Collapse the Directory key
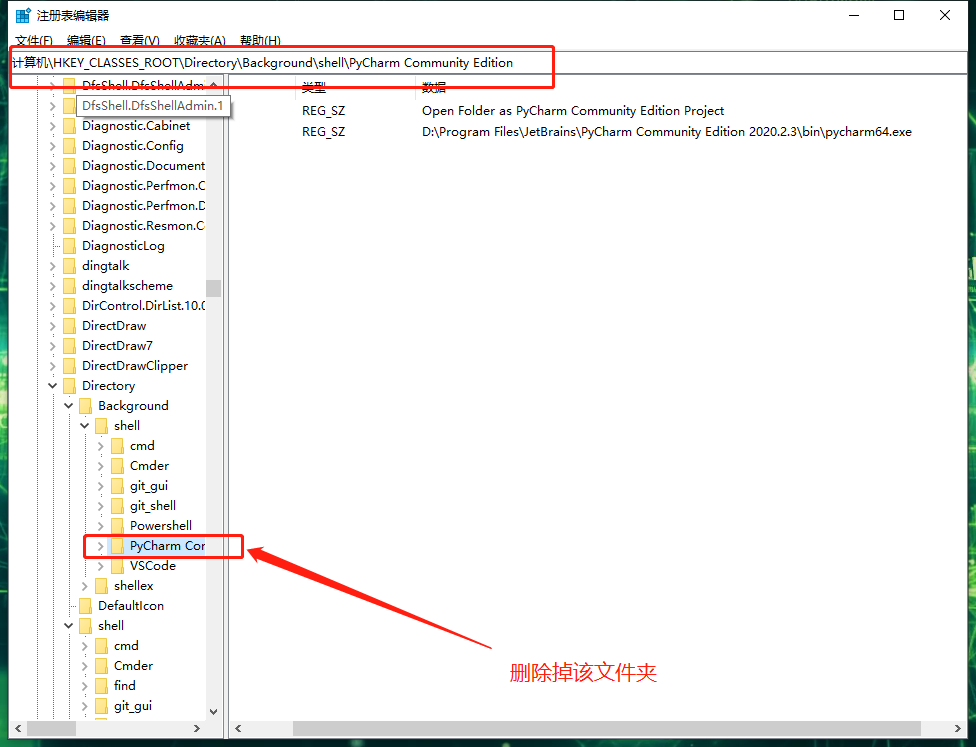The height and width of the screenshot is (747, 976). point(53,386)
